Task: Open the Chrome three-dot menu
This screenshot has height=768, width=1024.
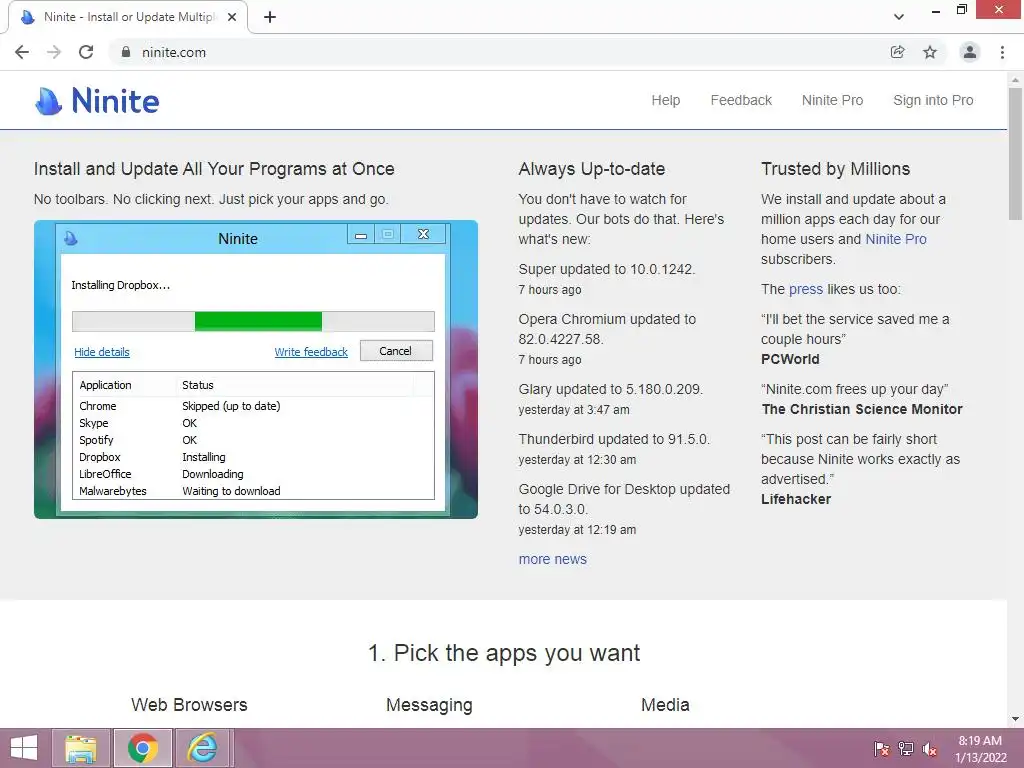Action: click(x=1002, y=52)
